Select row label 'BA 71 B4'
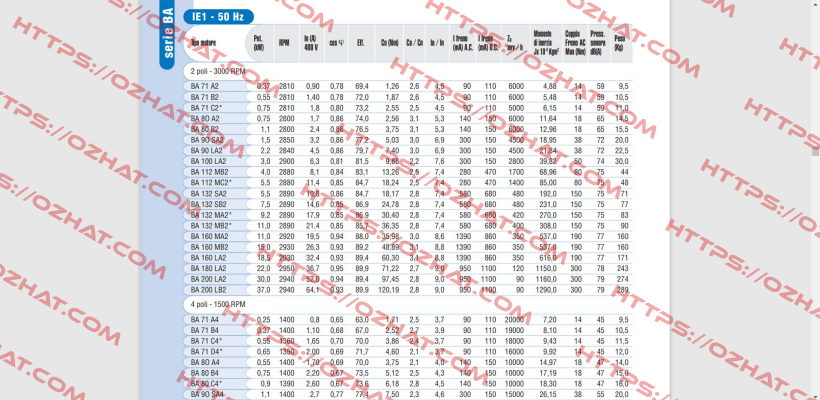 click(204, 330)
